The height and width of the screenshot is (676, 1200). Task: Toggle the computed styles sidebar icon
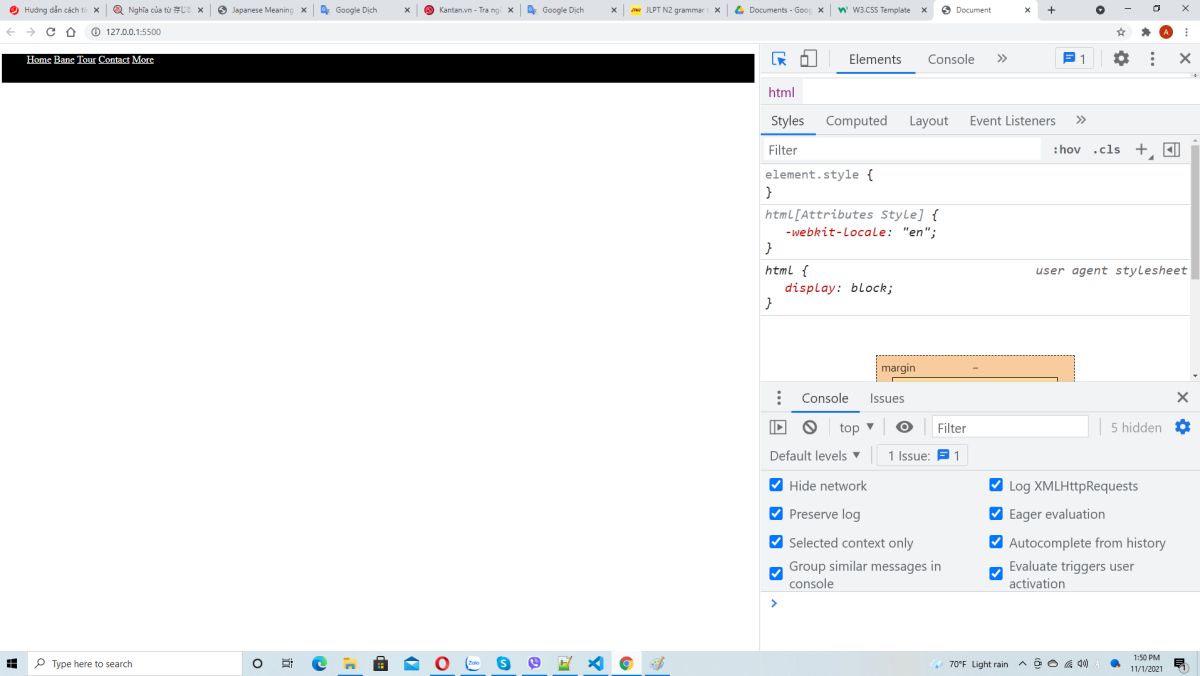point(1171,150)
